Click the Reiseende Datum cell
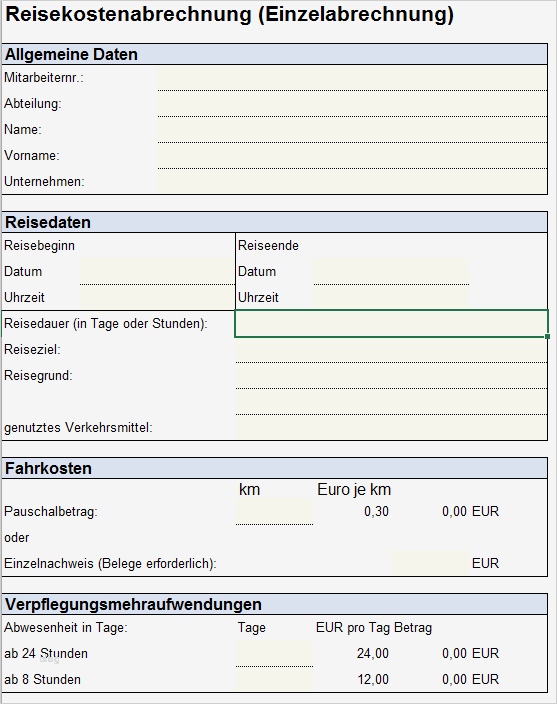Image resolution: width=557 pixels, height=704 pixels. [x=391, y=271]
